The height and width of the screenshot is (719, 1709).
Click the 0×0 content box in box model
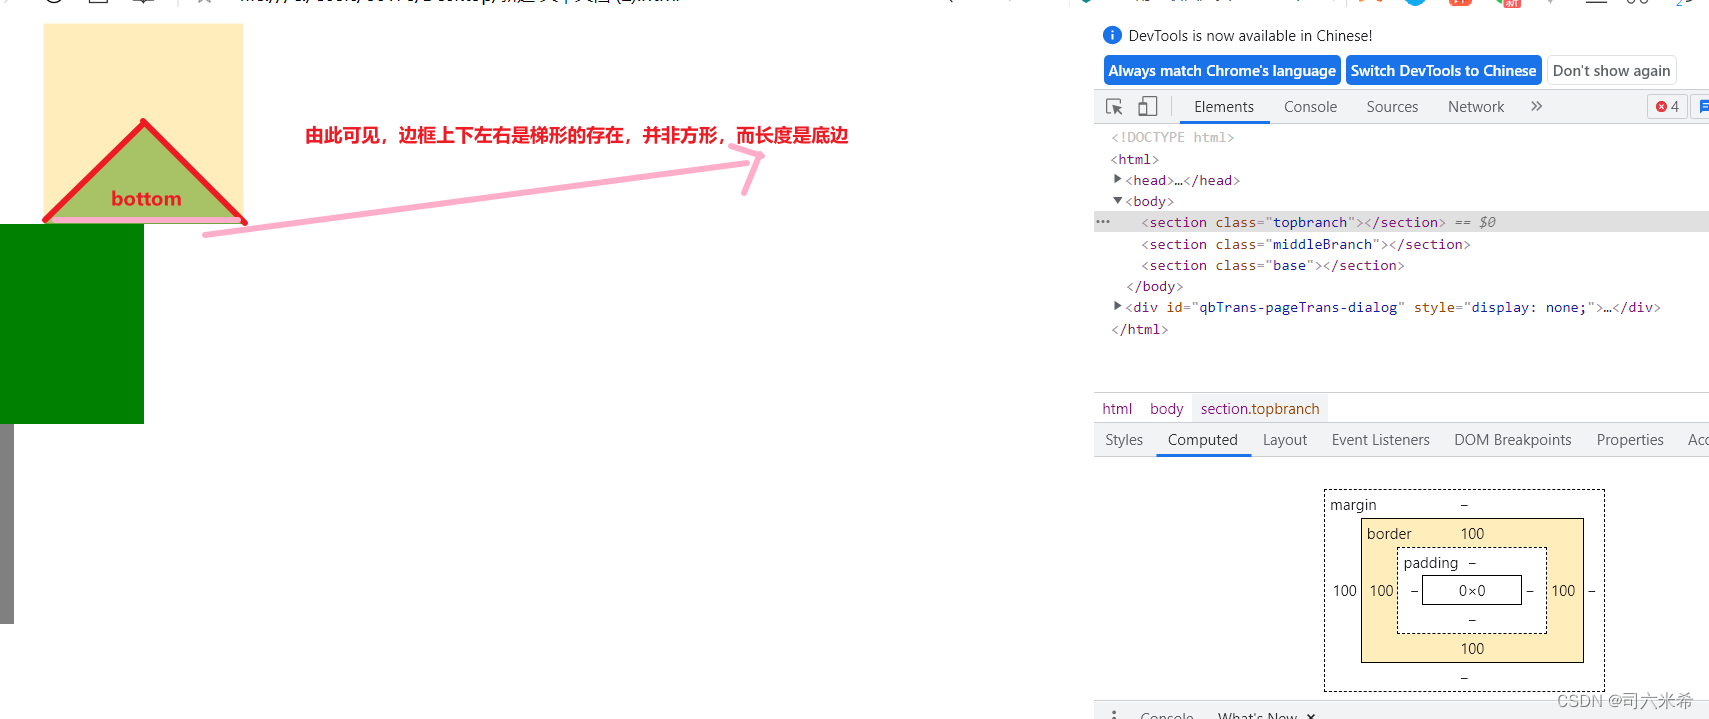coord(1472,591)
